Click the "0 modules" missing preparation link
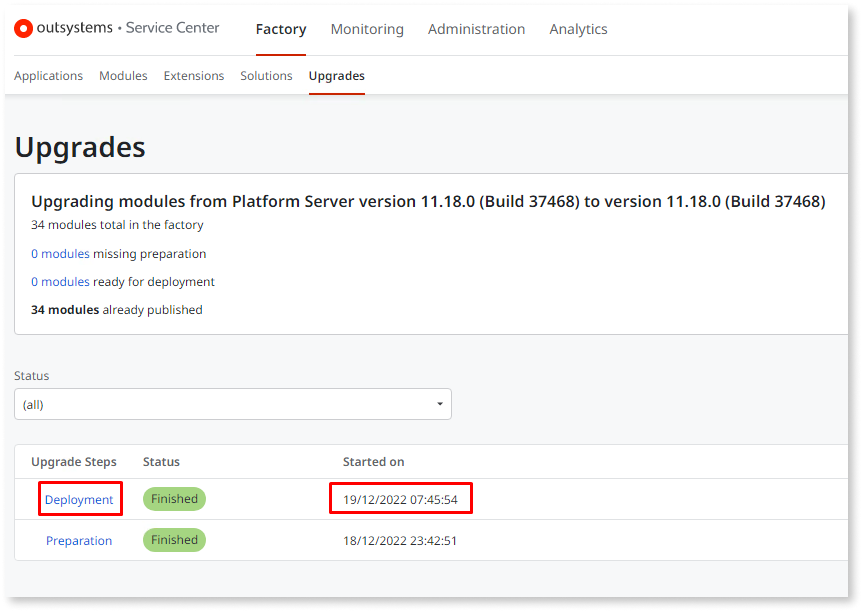 tap(60, 253)
